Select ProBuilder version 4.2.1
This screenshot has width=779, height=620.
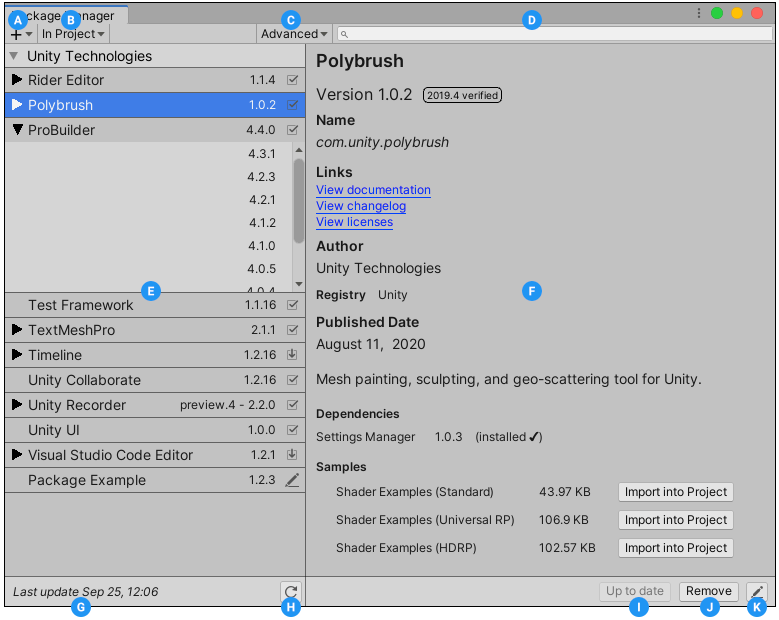coord(262,200)
